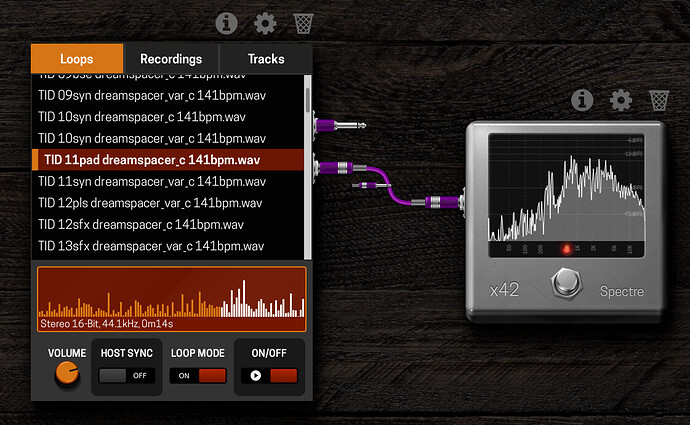690x425 pixels.
Task: Select TID 10syn dreamspacer_var_c 141bpm.wav
Action: pyautogui.click(x=168, y=139)
